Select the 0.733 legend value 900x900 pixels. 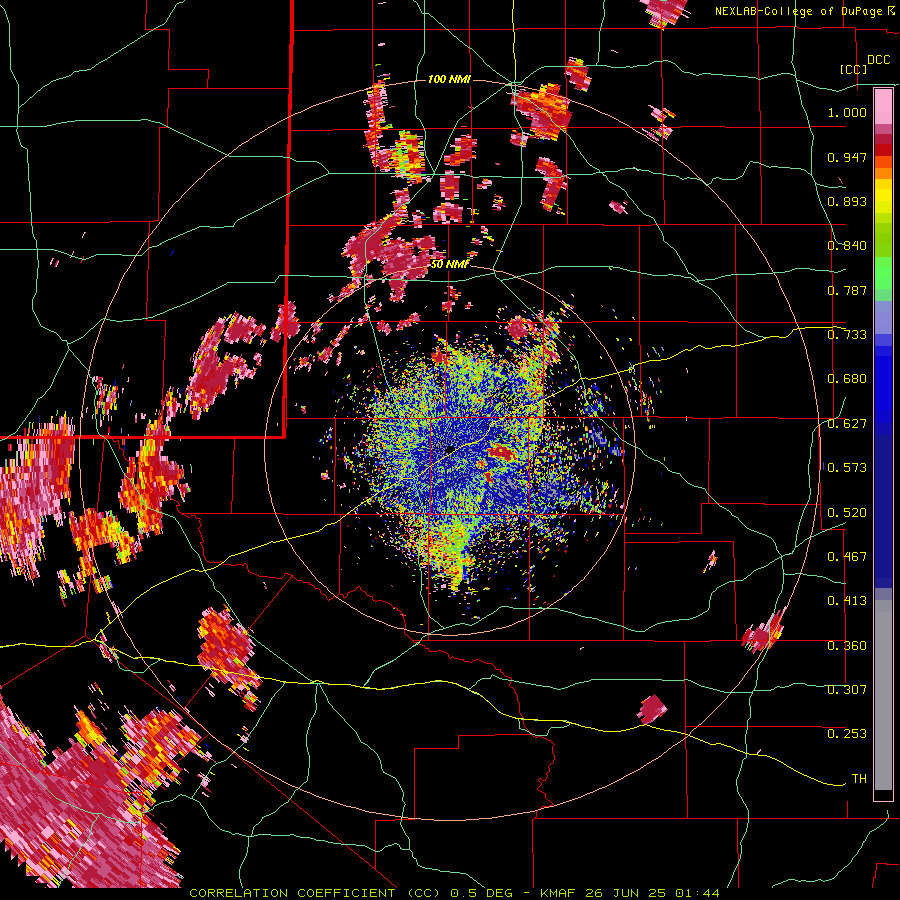click(x=847, y=335)
